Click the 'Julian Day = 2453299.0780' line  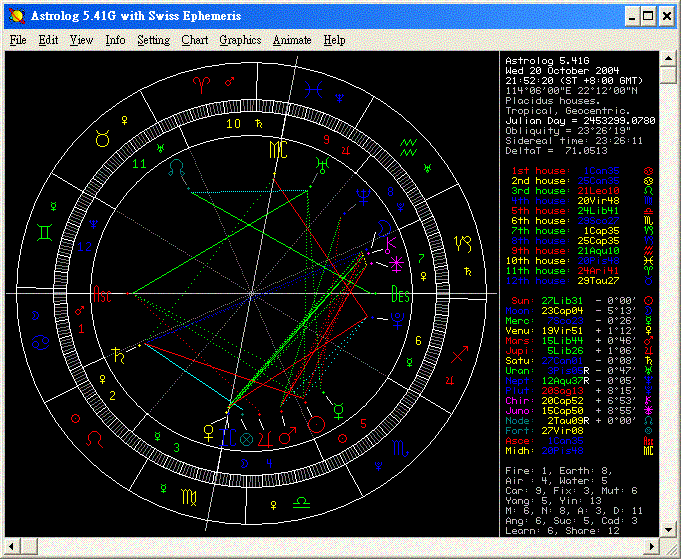[x=580, y=121]
